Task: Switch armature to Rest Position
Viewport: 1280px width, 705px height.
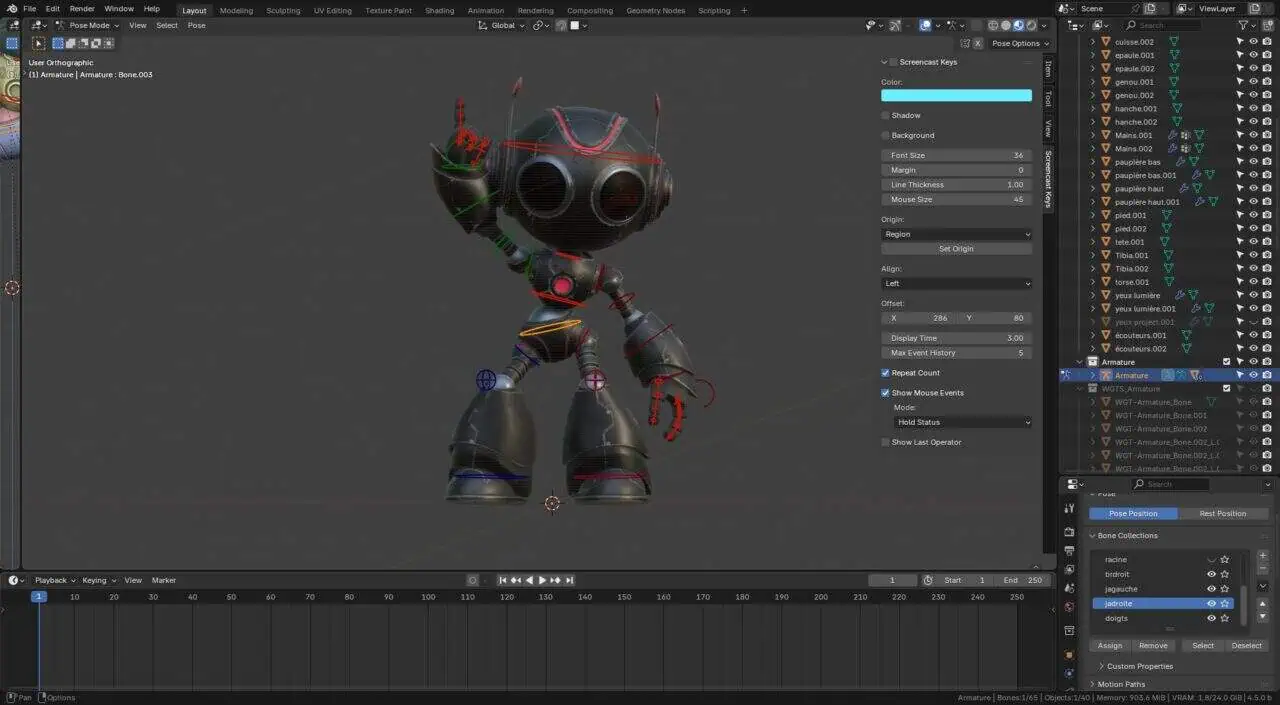Action: 1222,513
